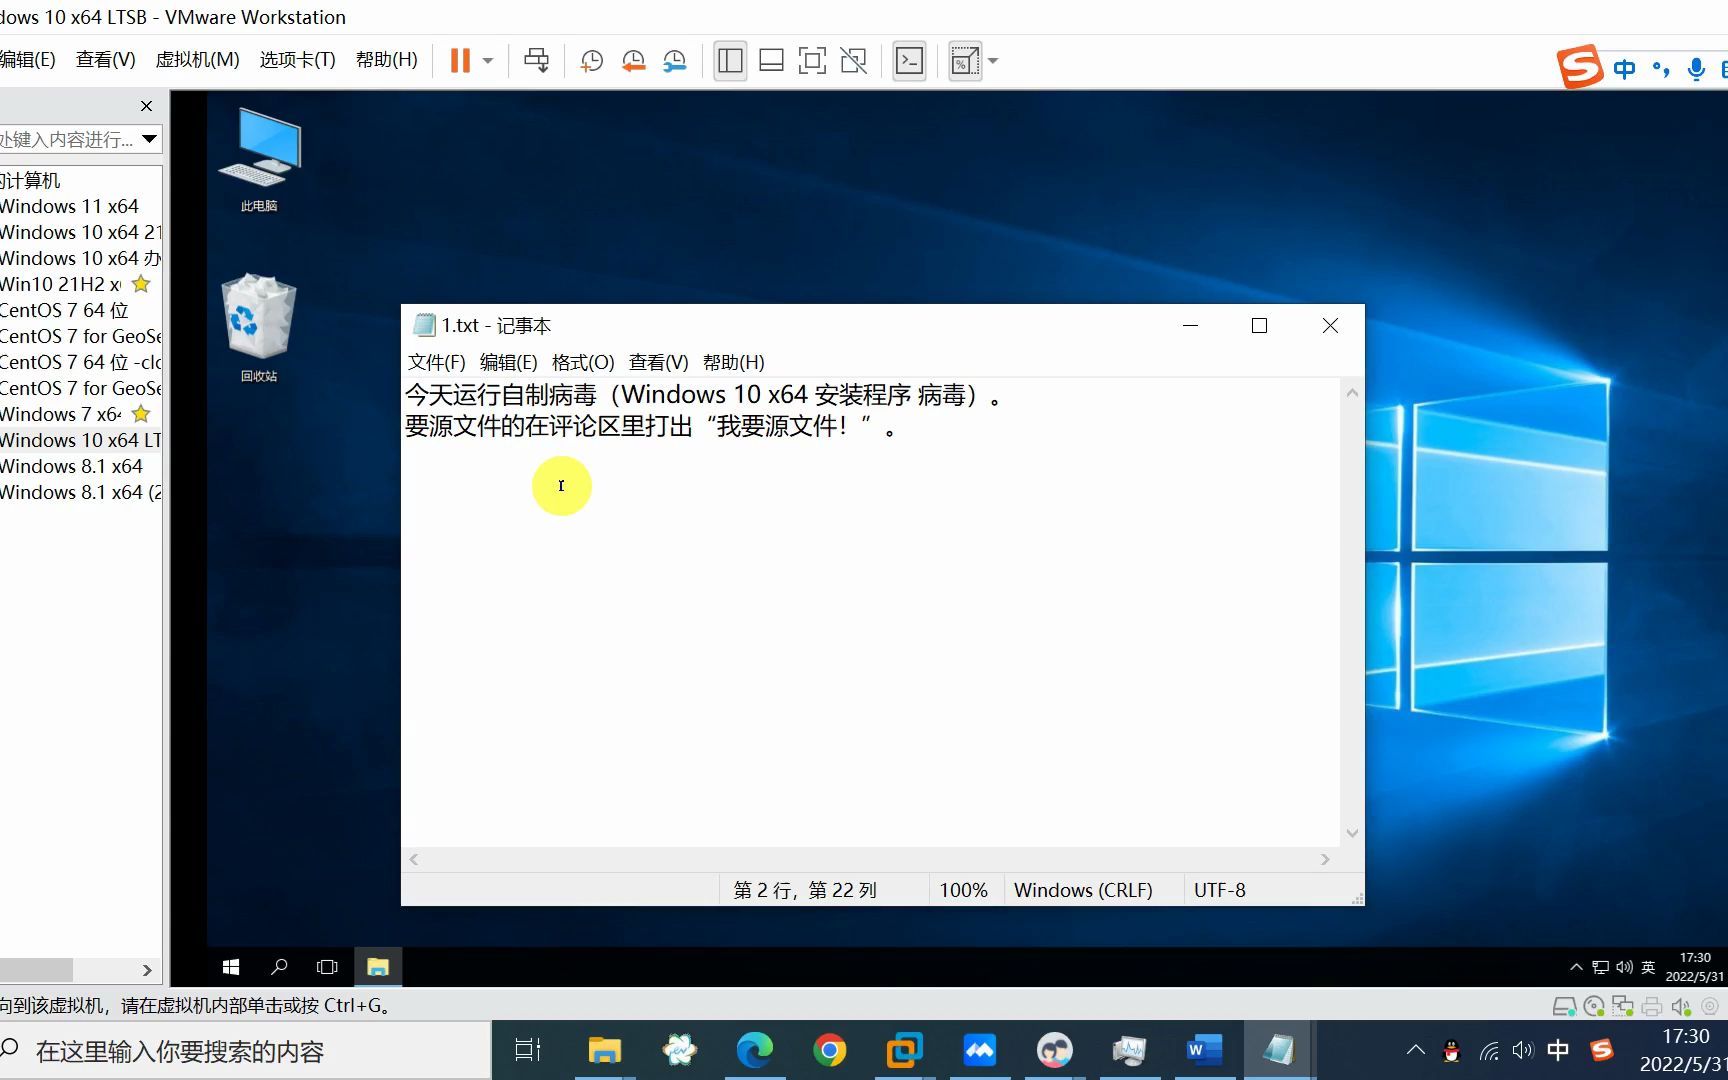The height and width of the screenshot is (1080, 1728).
Task: Click the VMware sound card status icon
Action: pyautogui.click(x=1681, y=1006)
